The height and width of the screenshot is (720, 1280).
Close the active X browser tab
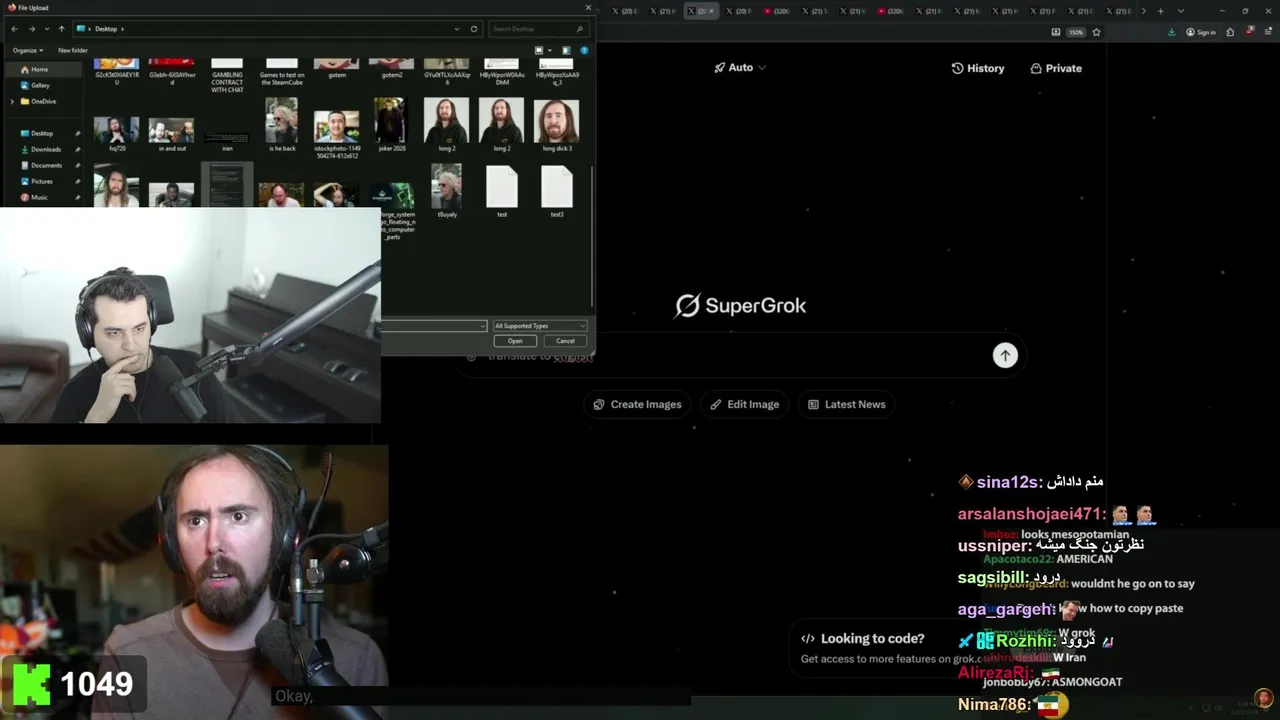click(x=712, y=11)
